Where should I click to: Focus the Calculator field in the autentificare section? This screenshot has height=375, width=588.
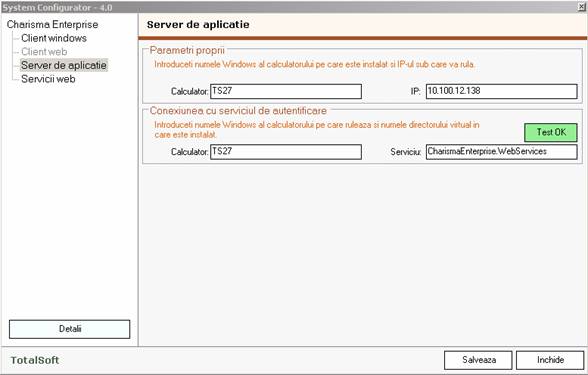286,152
